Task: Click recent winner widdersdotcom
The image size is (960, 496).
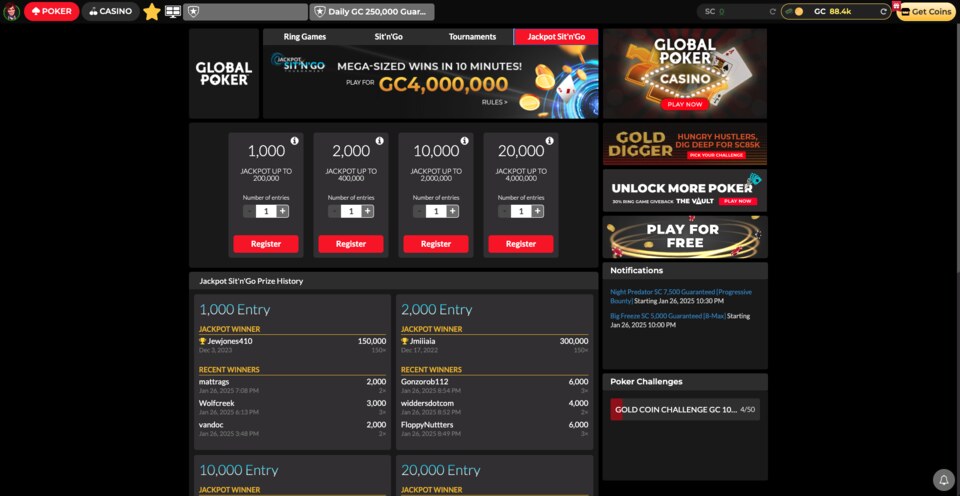Action: coord(427,403)
